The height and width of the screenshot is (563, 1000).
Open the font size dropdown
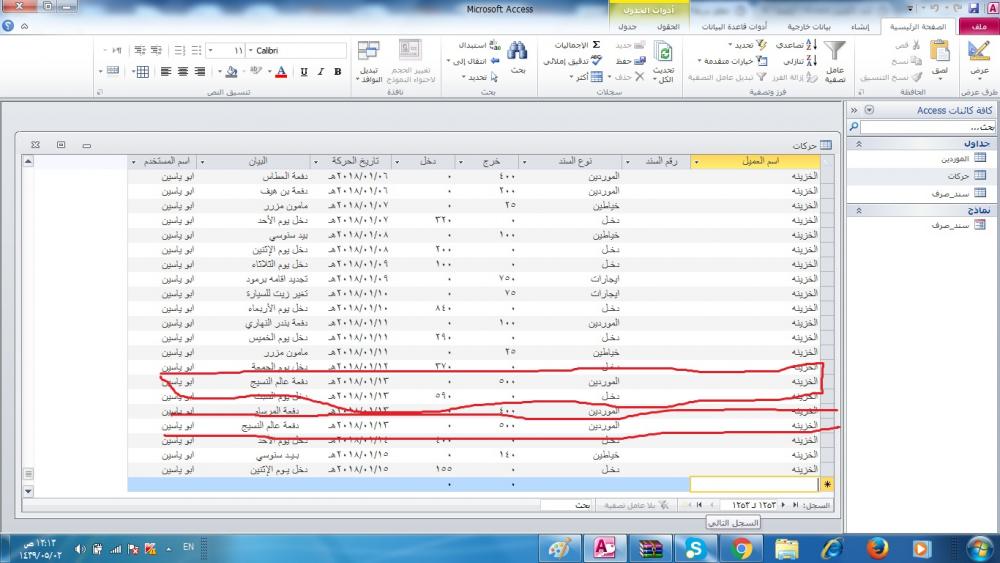pos(210,50)
